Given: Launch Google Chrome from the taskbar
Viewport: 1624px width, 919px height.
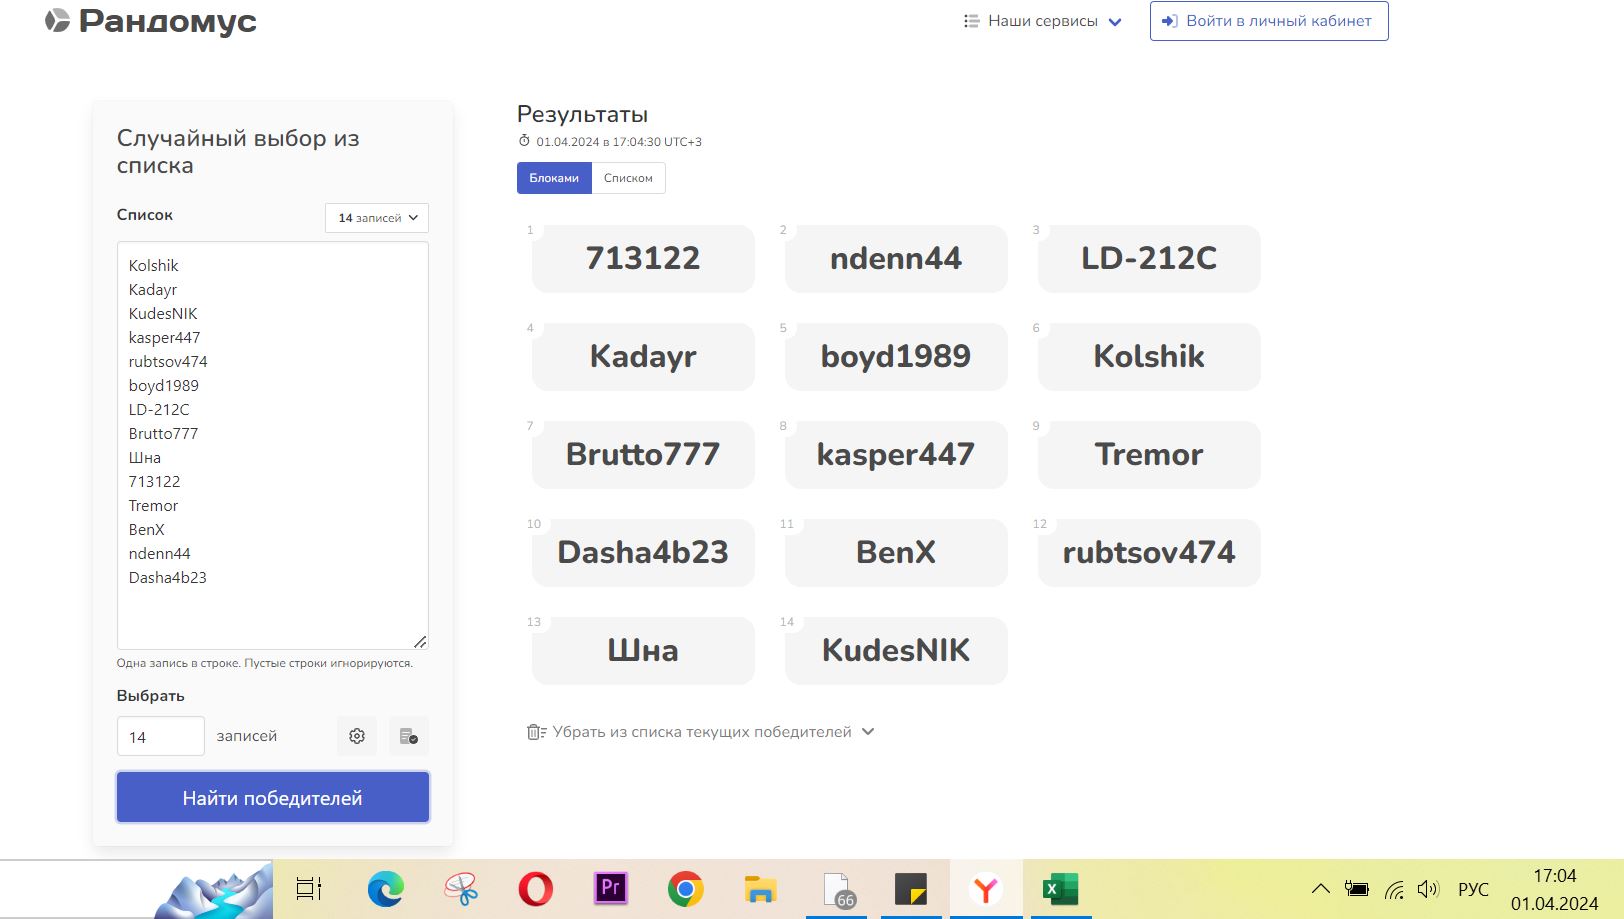Looking at the screenshot, I should point(686,888).
